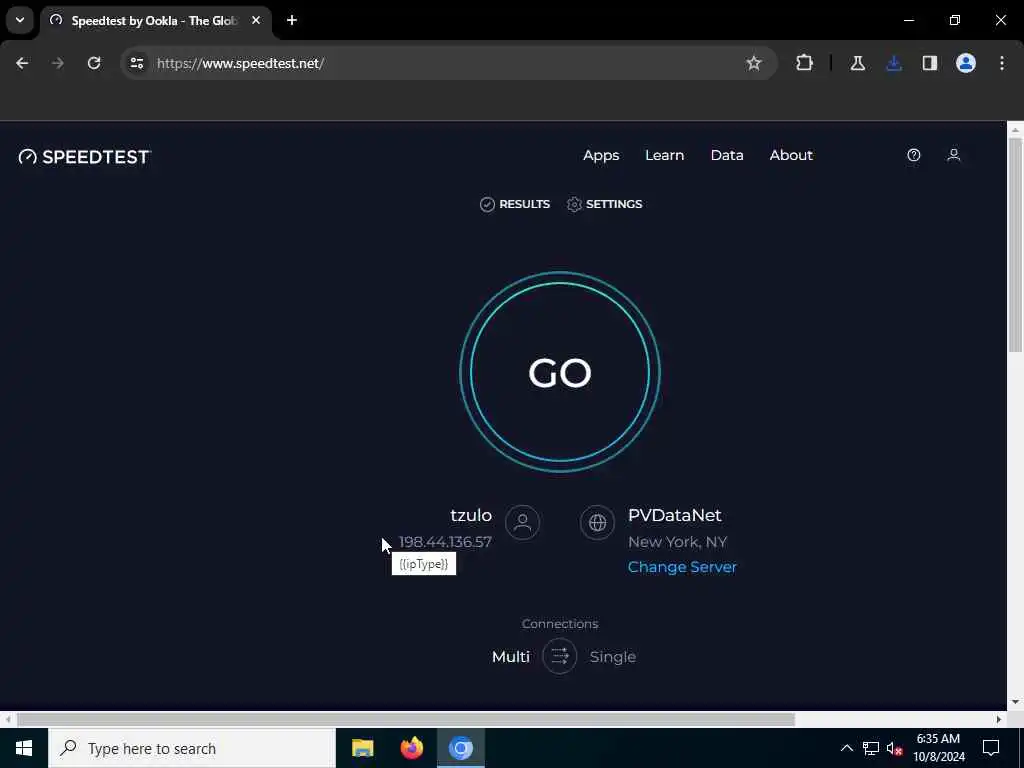This screenshot has width=1024, height=768.
Task: Open the About menu
Action: (x=791, y=155)
